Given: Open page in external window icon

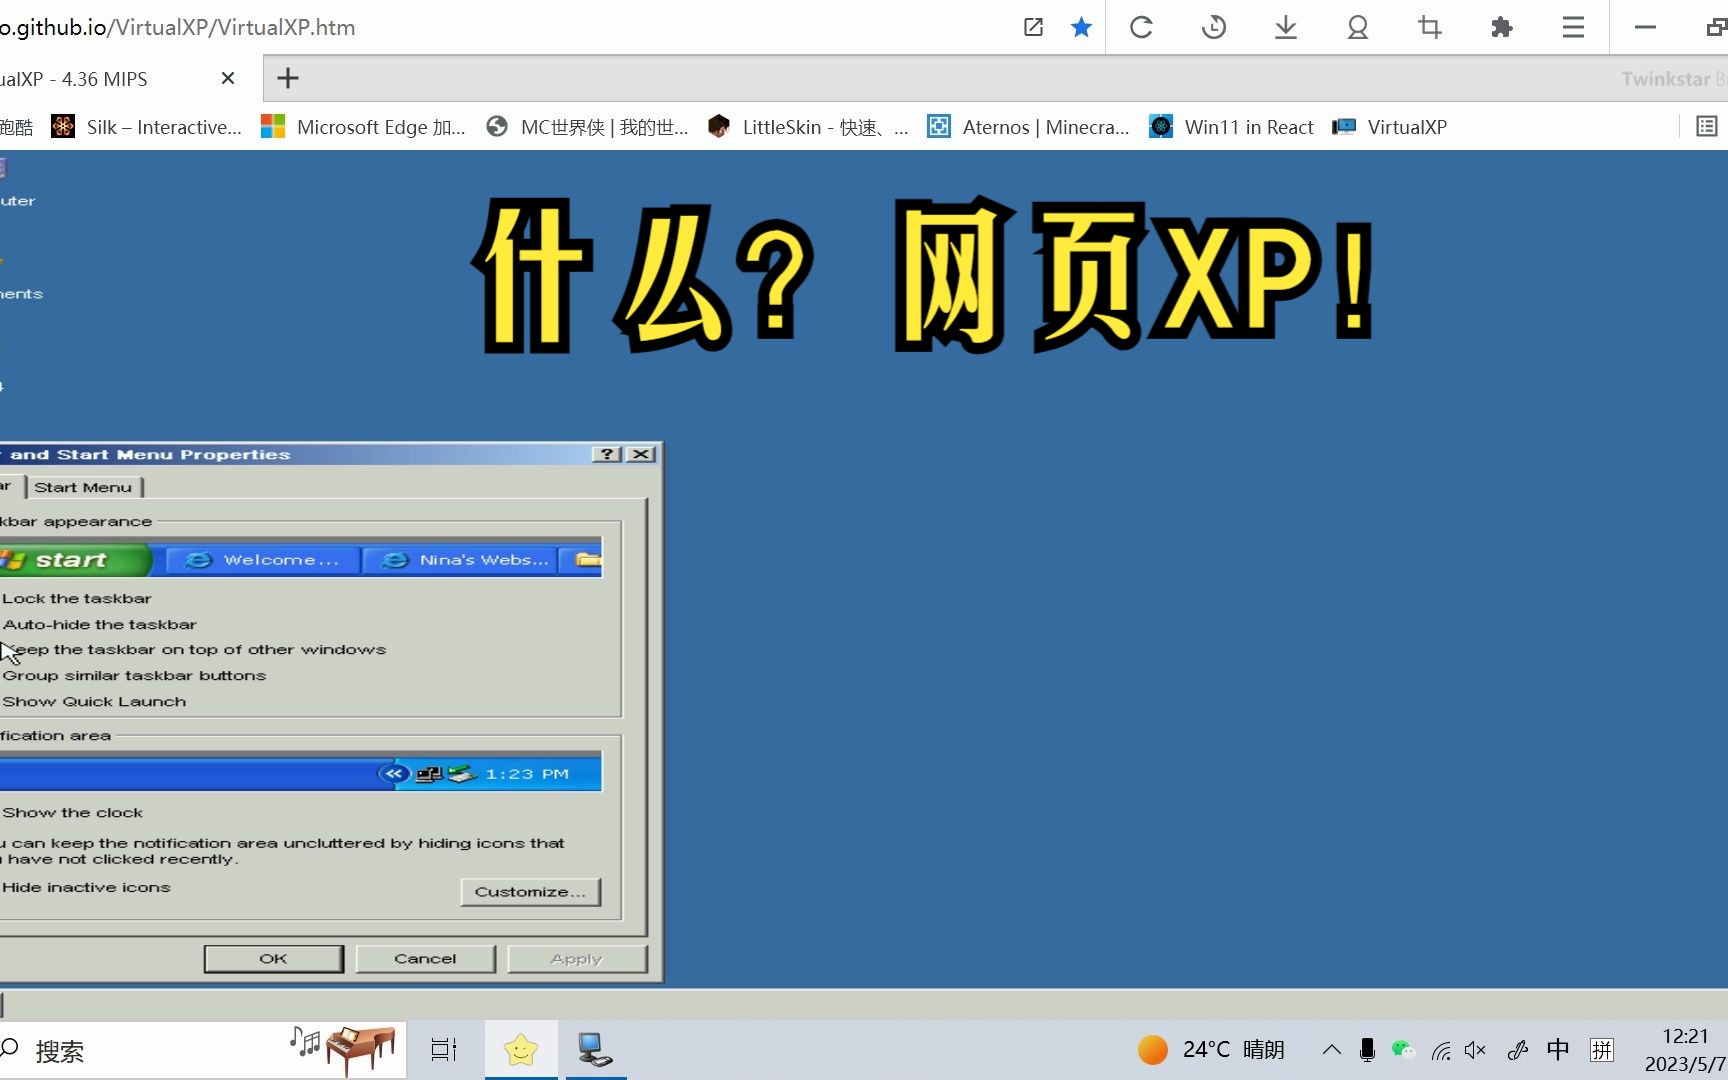Looking at the screenshot, I should coord(1033,27).
